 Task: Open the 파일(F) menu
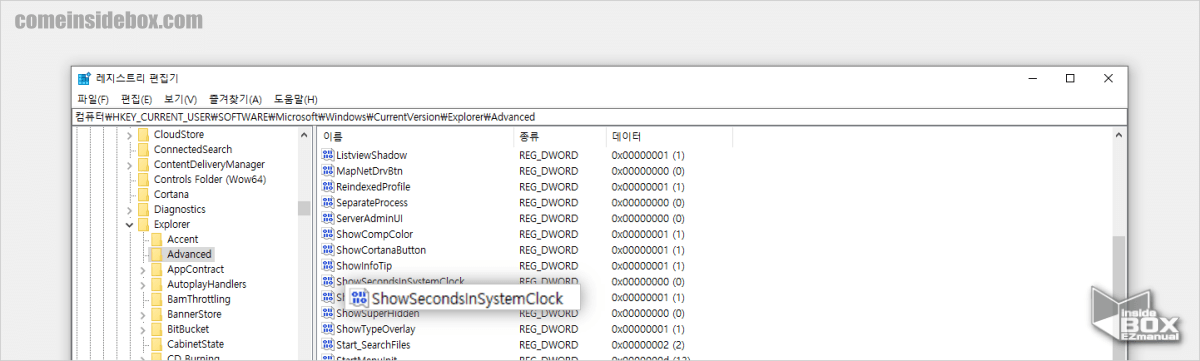point(93,99)
